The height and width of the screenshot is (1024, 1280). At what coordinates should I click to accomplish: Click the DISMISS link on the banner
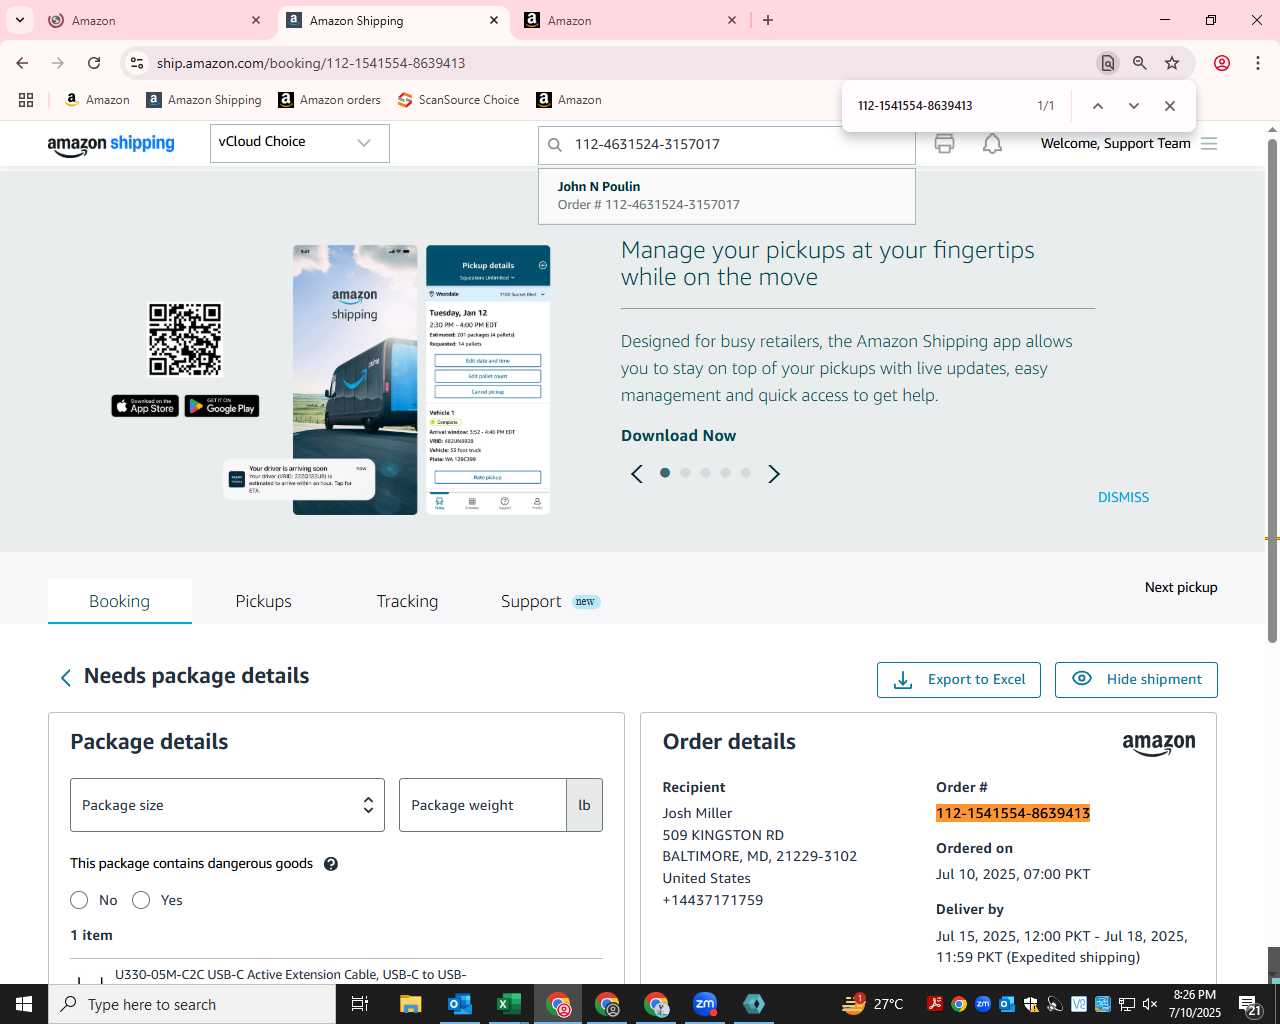[x=1123, y=497]
